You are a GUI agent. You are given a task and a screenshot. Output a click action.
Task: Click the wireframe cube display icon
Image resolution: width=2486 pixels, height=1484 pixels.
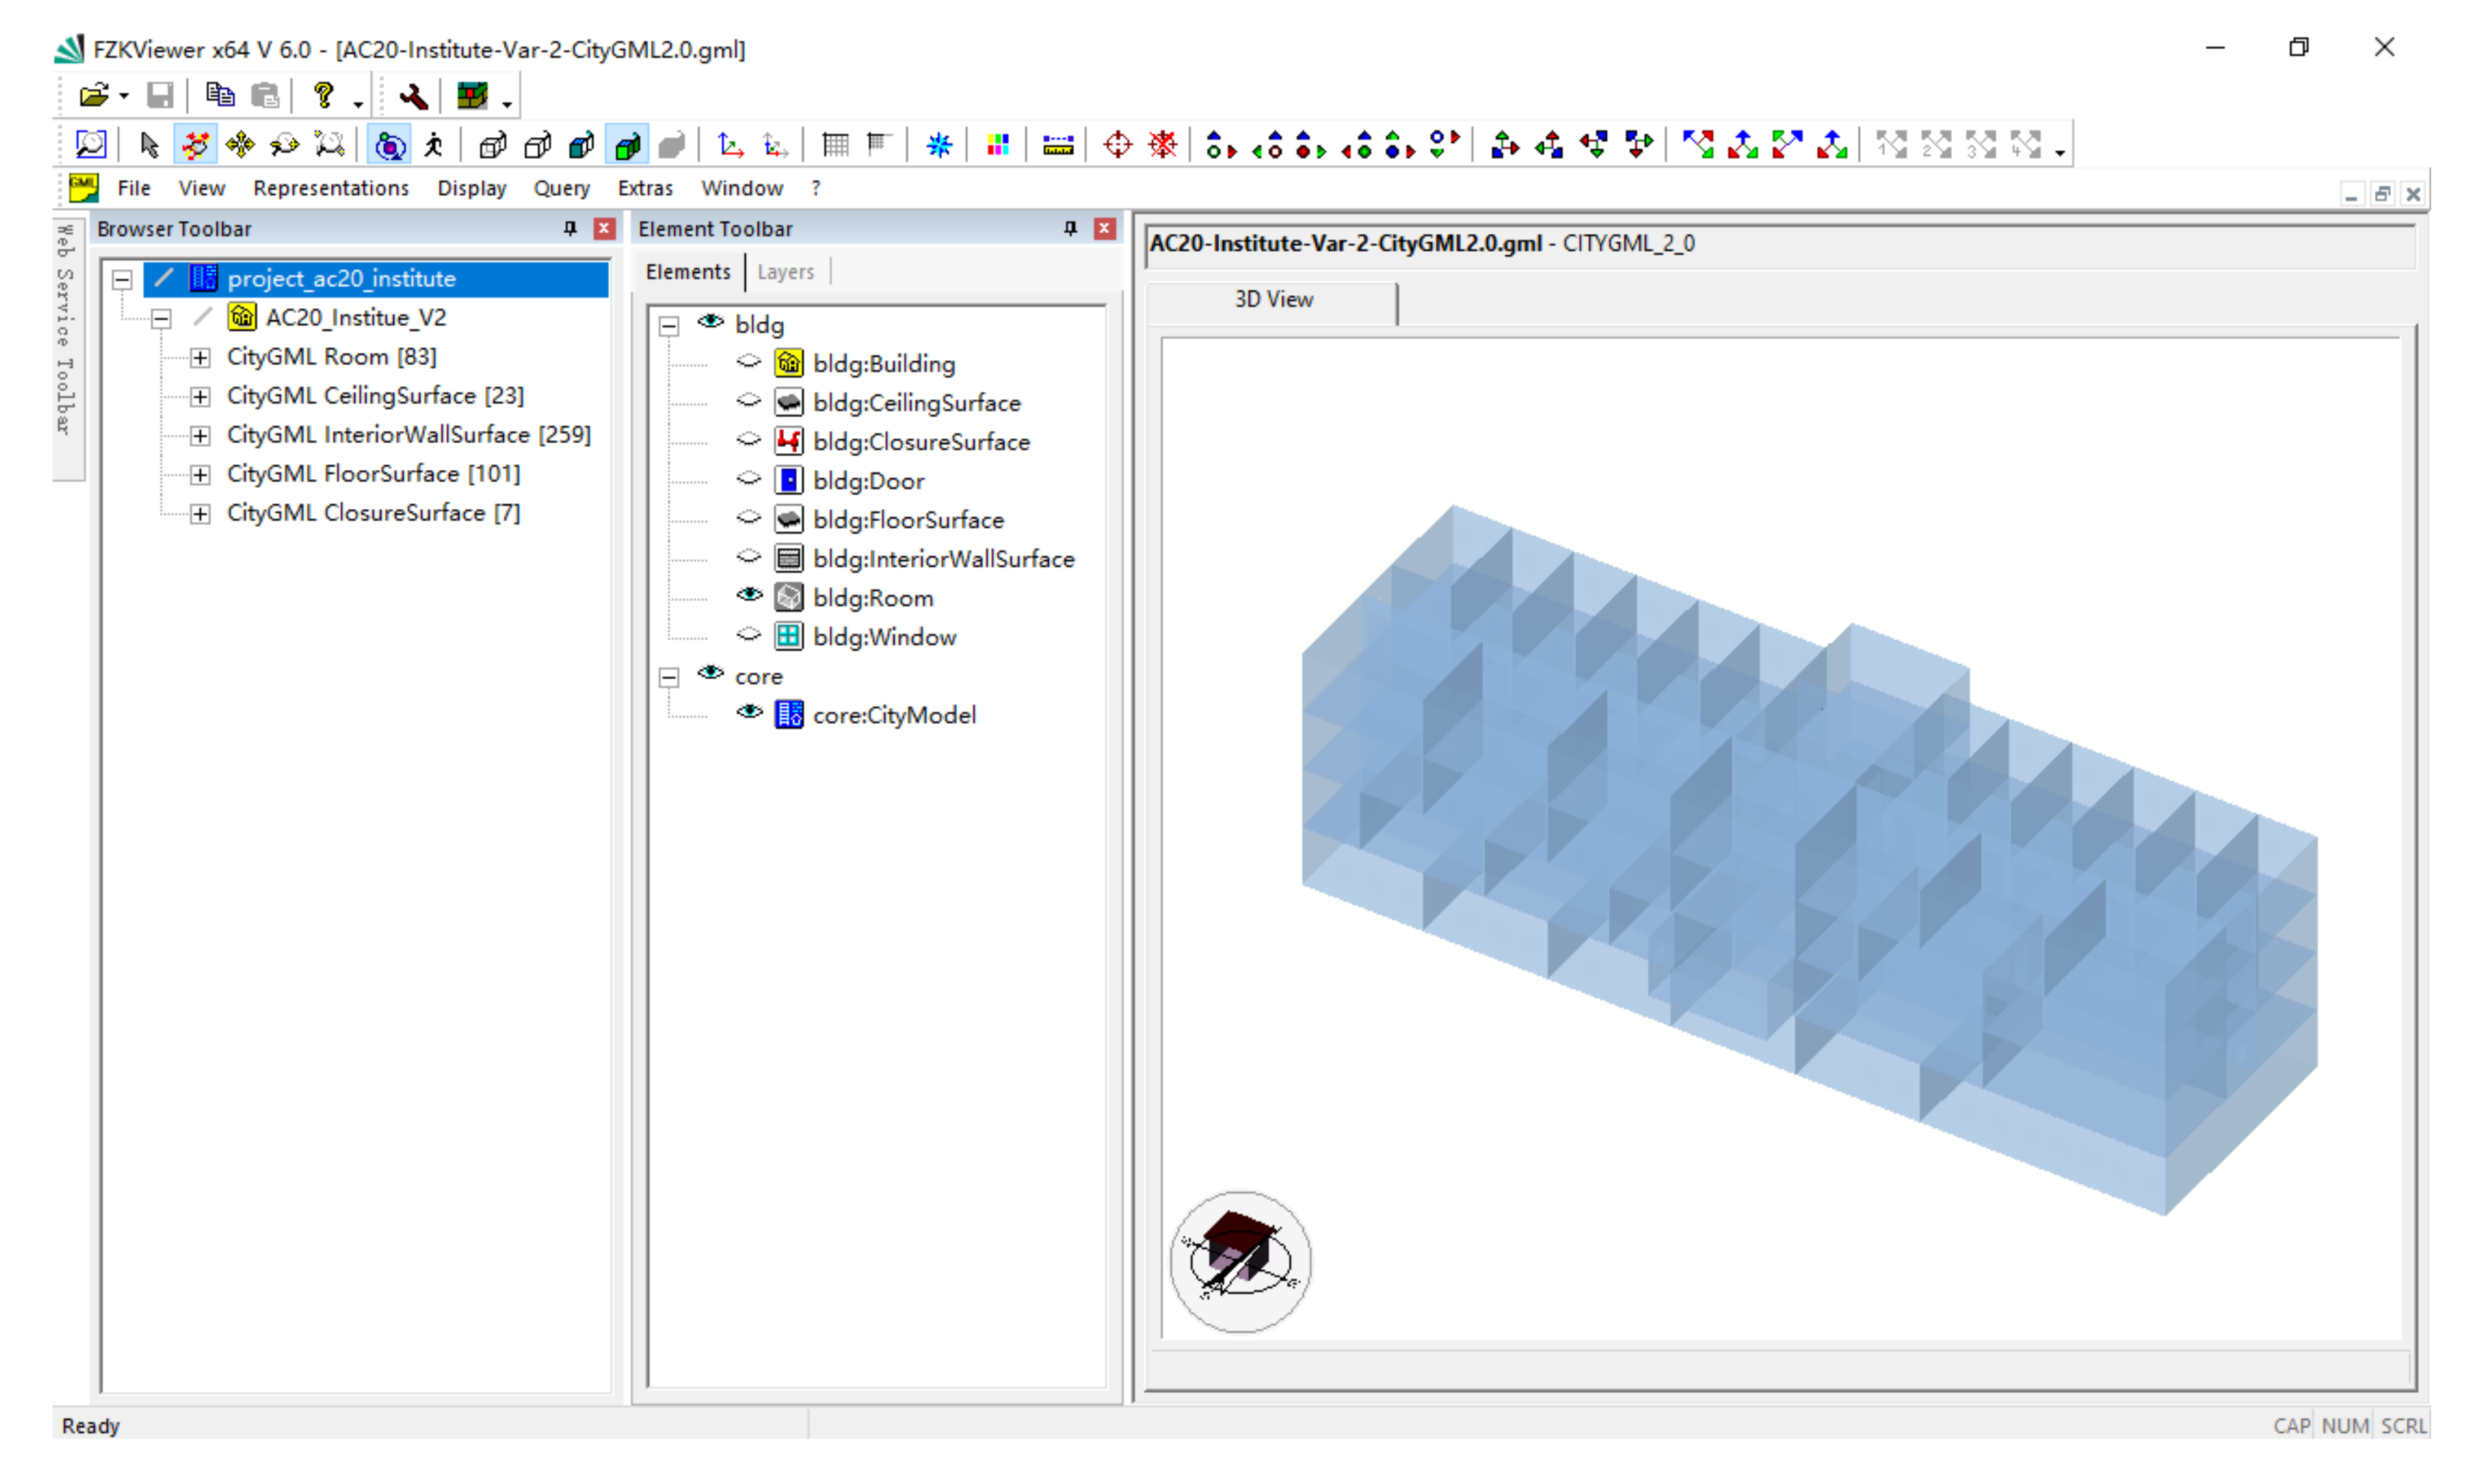pyautogui.click(x=492, y=146)
